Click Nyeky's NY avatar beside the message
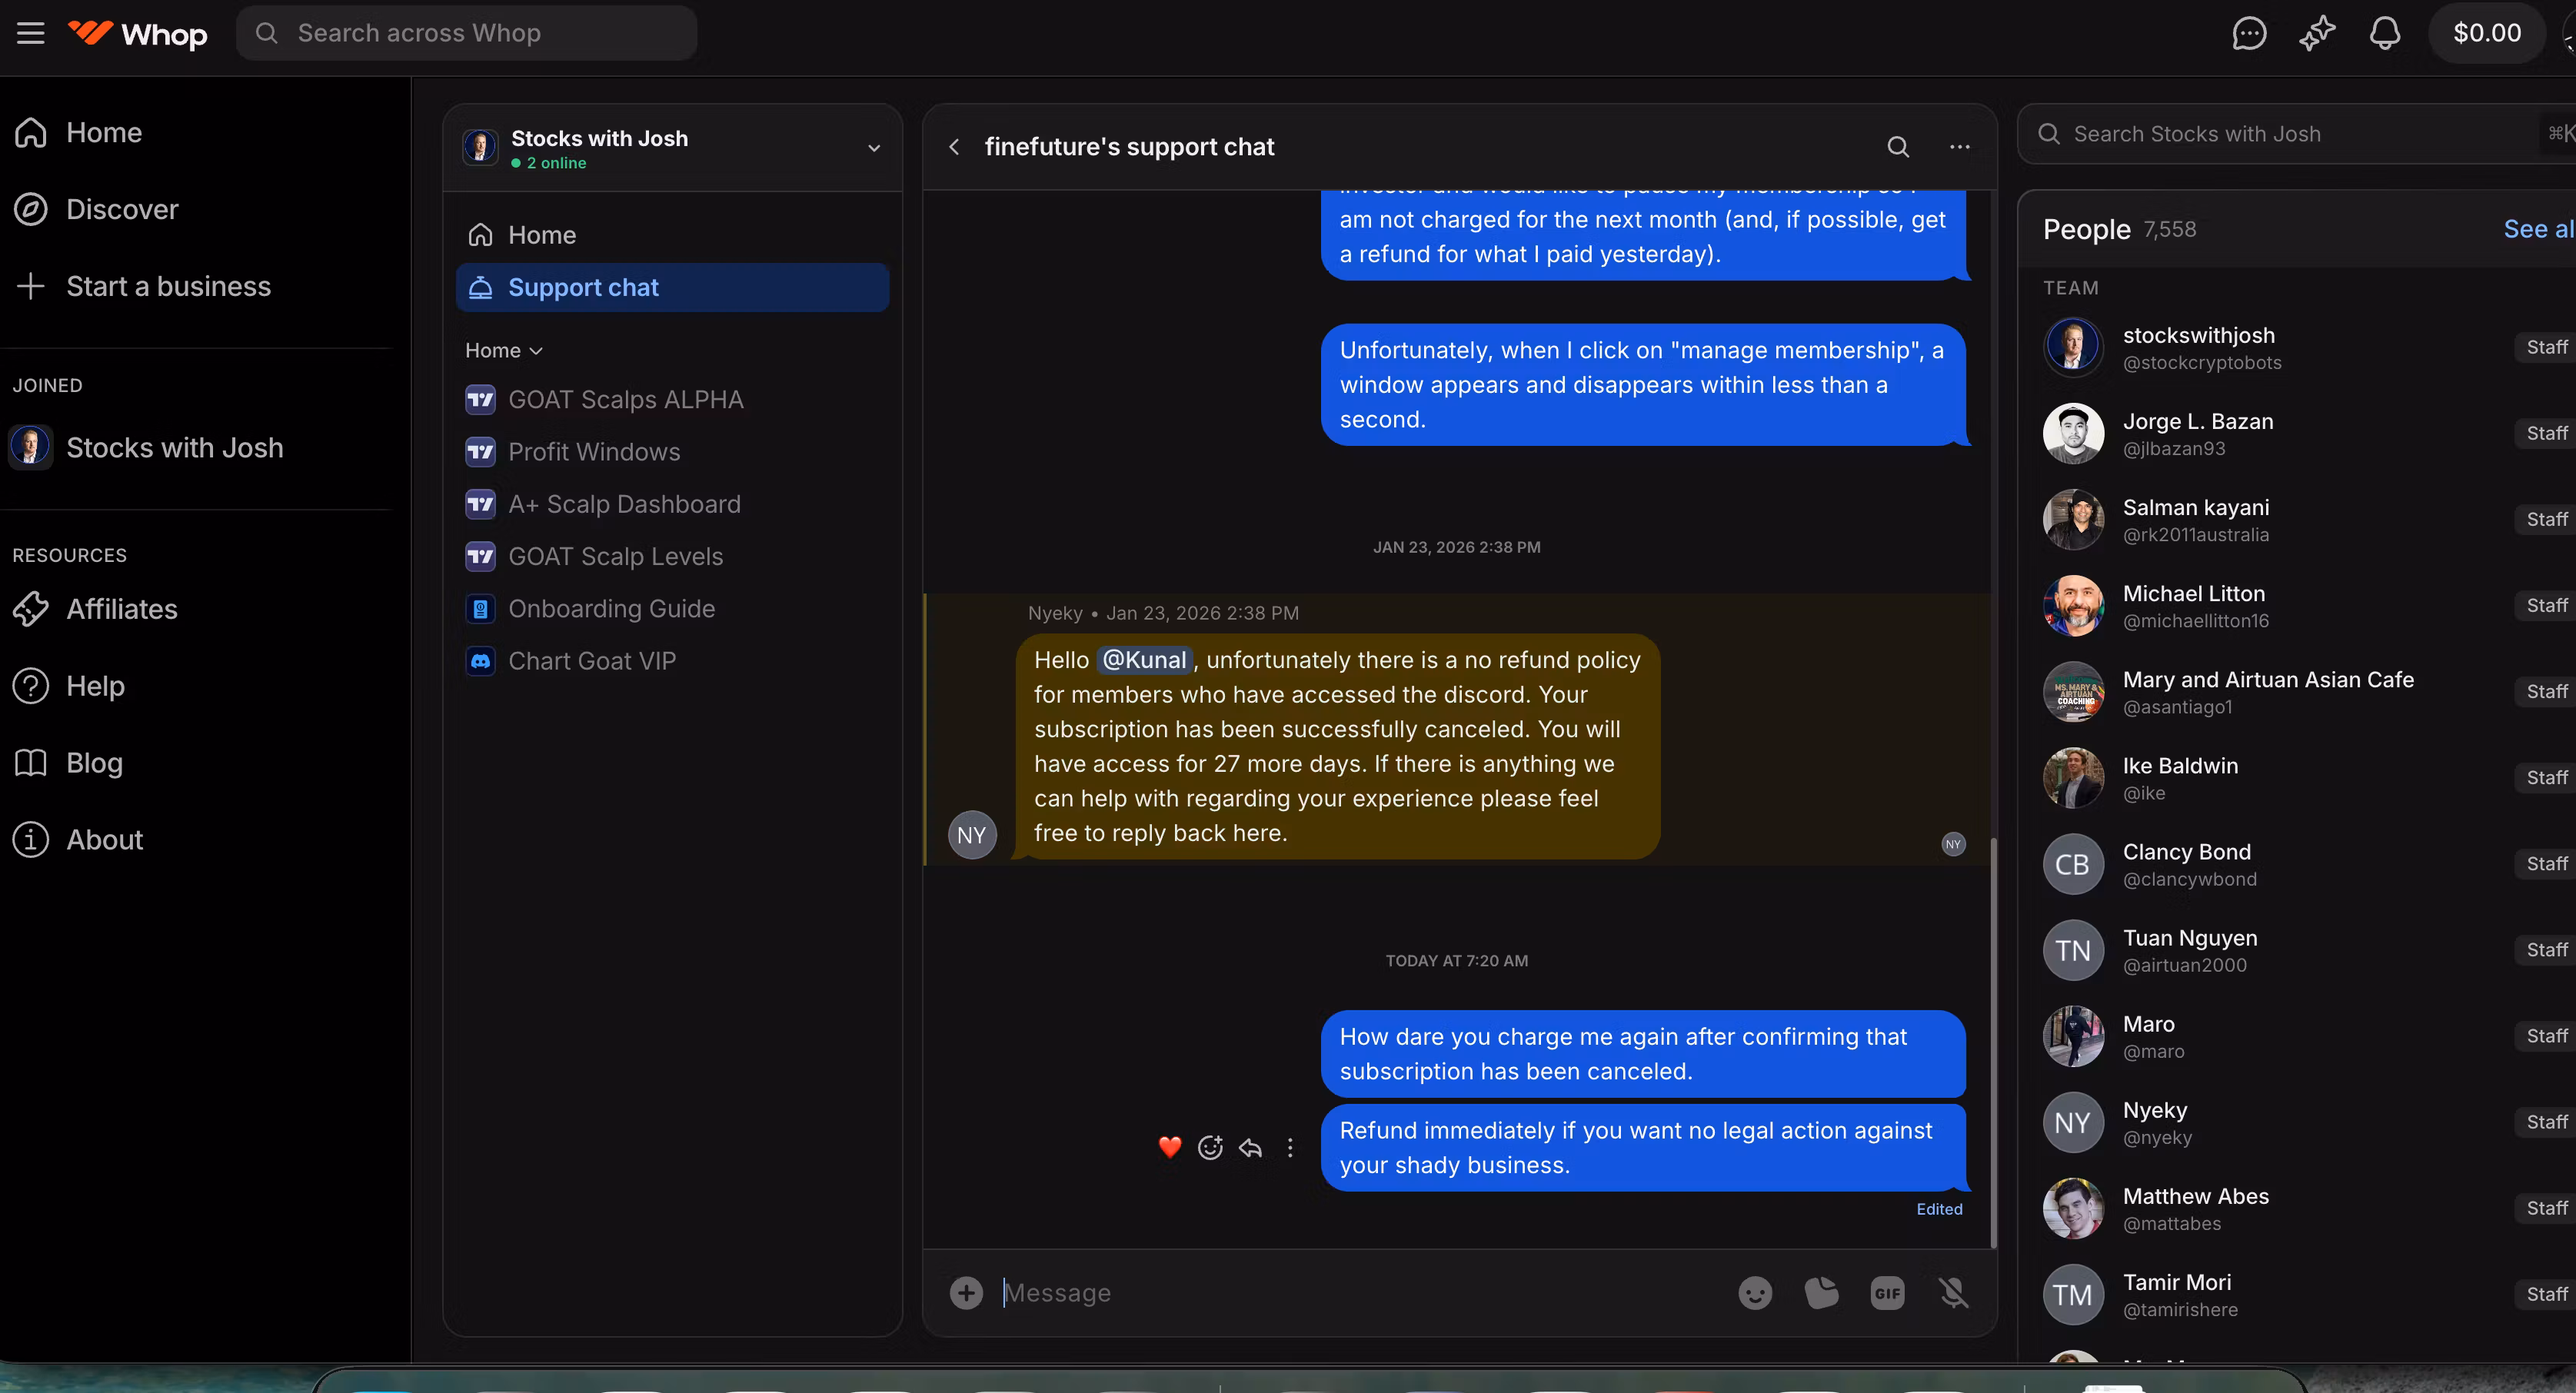This screenshot has height=1393, width=2576. point(972,835)
